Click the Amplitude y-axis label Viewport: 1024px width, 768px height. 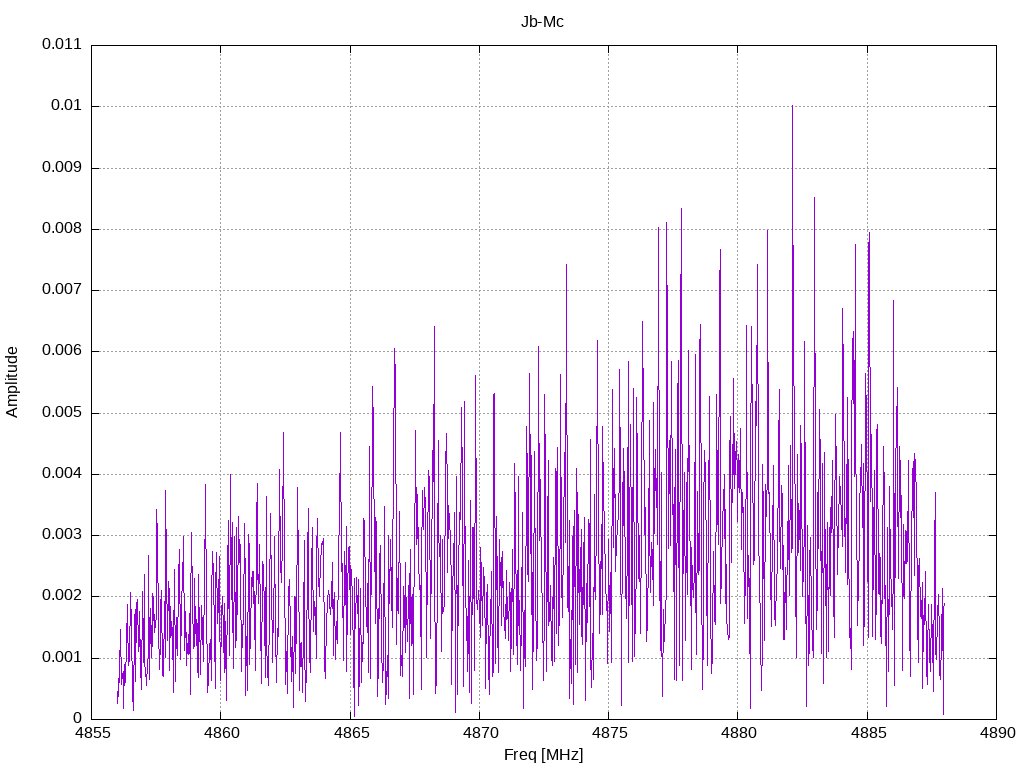pyautogui.click(x=13, y=382)
